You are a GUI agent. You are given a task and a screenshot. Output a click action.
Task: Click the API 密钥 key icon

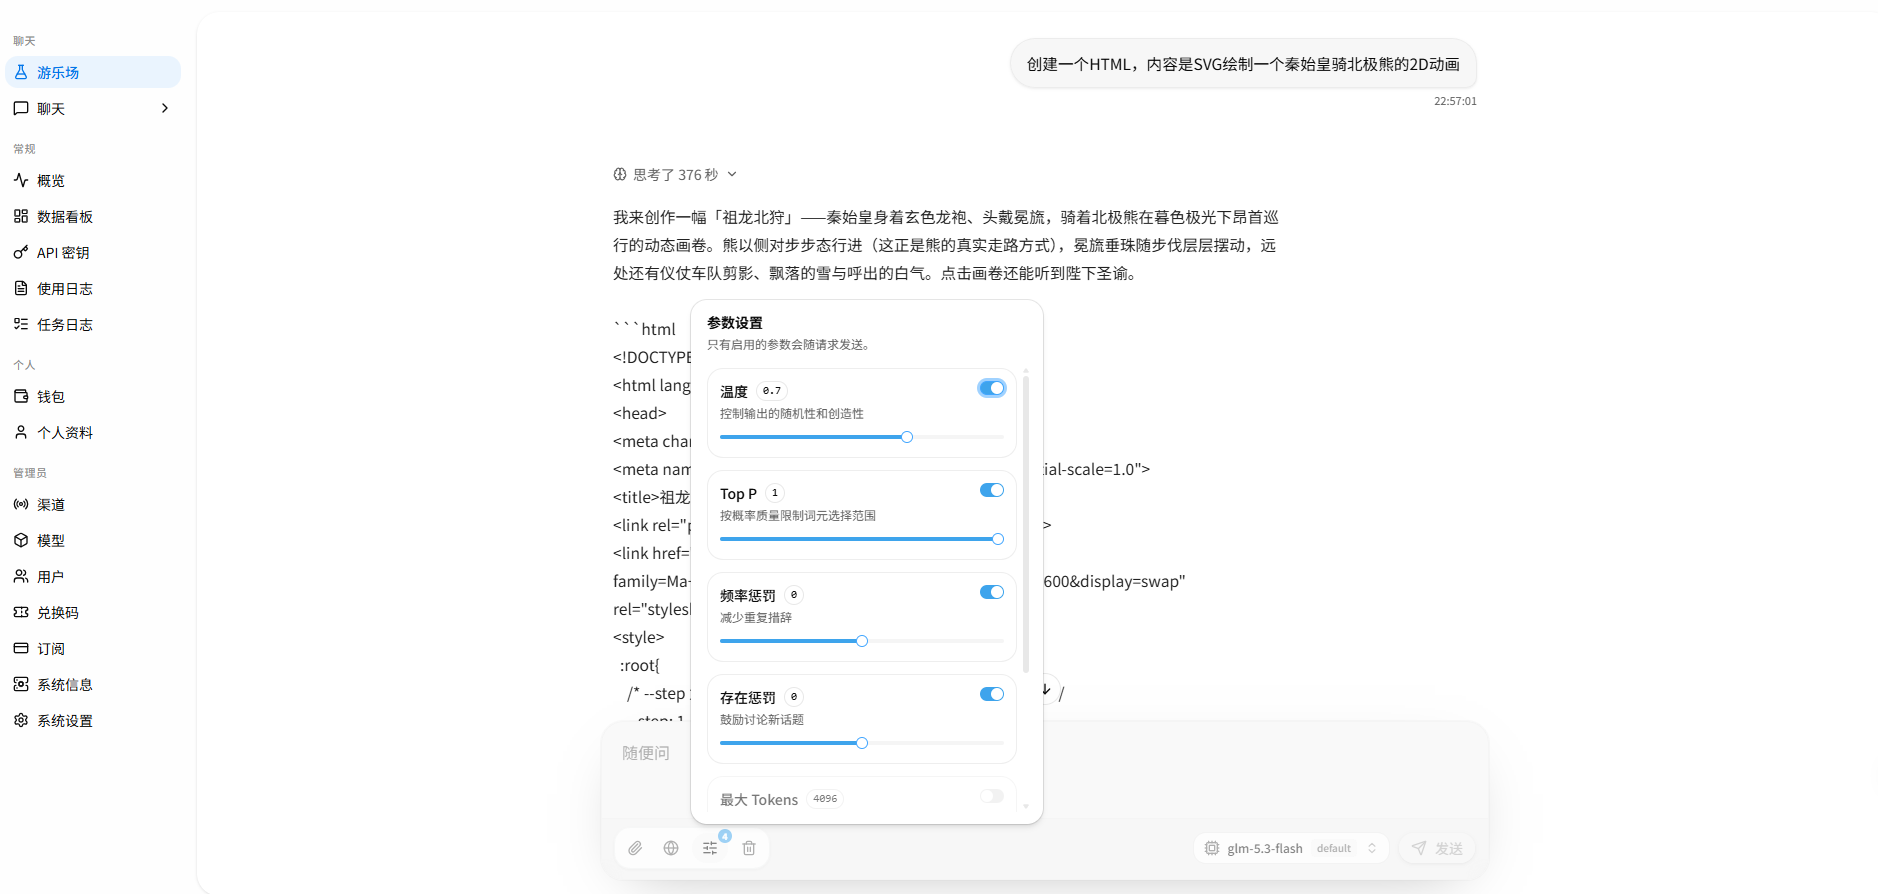(21, 252)
